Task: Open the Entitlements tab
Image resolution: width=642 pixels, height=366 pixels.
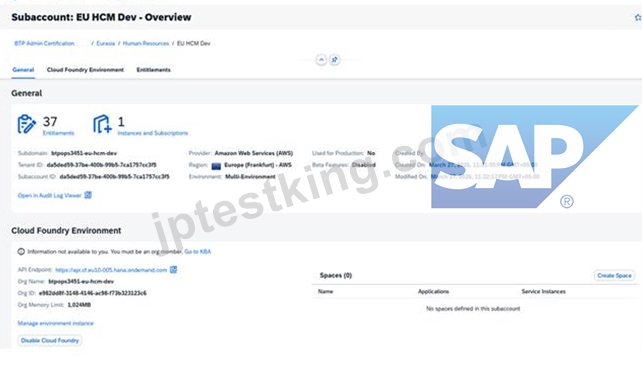Action: click(154, 70)
